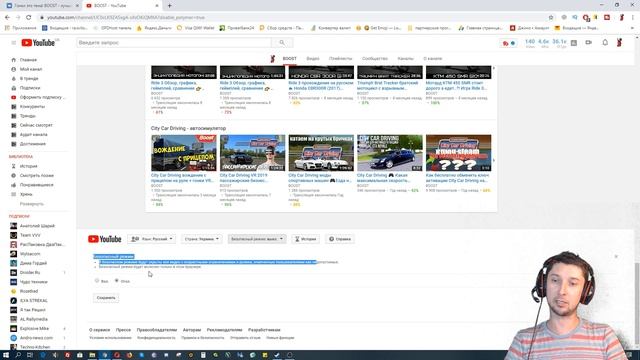The height and width of the screenshot is (360, 640).
Task: Open О сервисе footer link
Action: coord(100,330)
